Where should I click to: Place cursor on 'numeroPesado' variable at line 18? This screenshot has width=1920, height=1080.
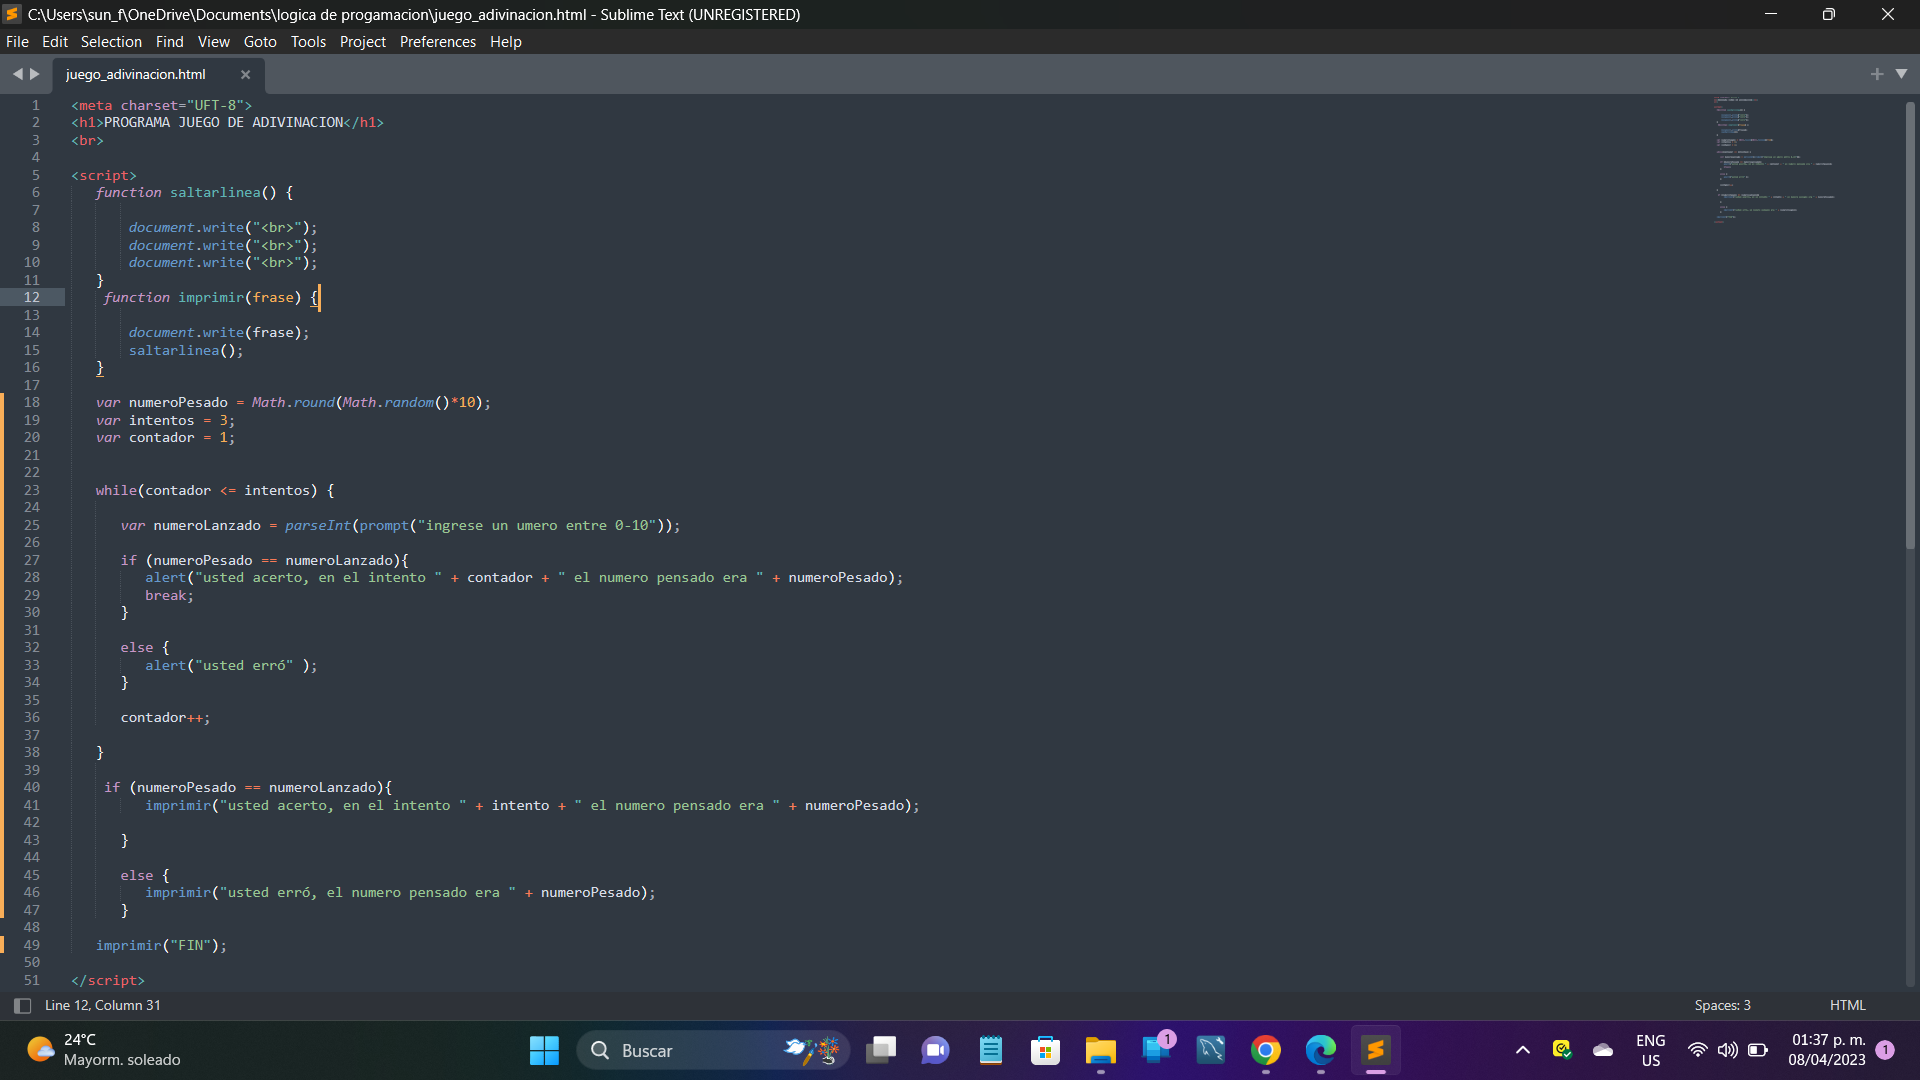[x=178, y=402]
